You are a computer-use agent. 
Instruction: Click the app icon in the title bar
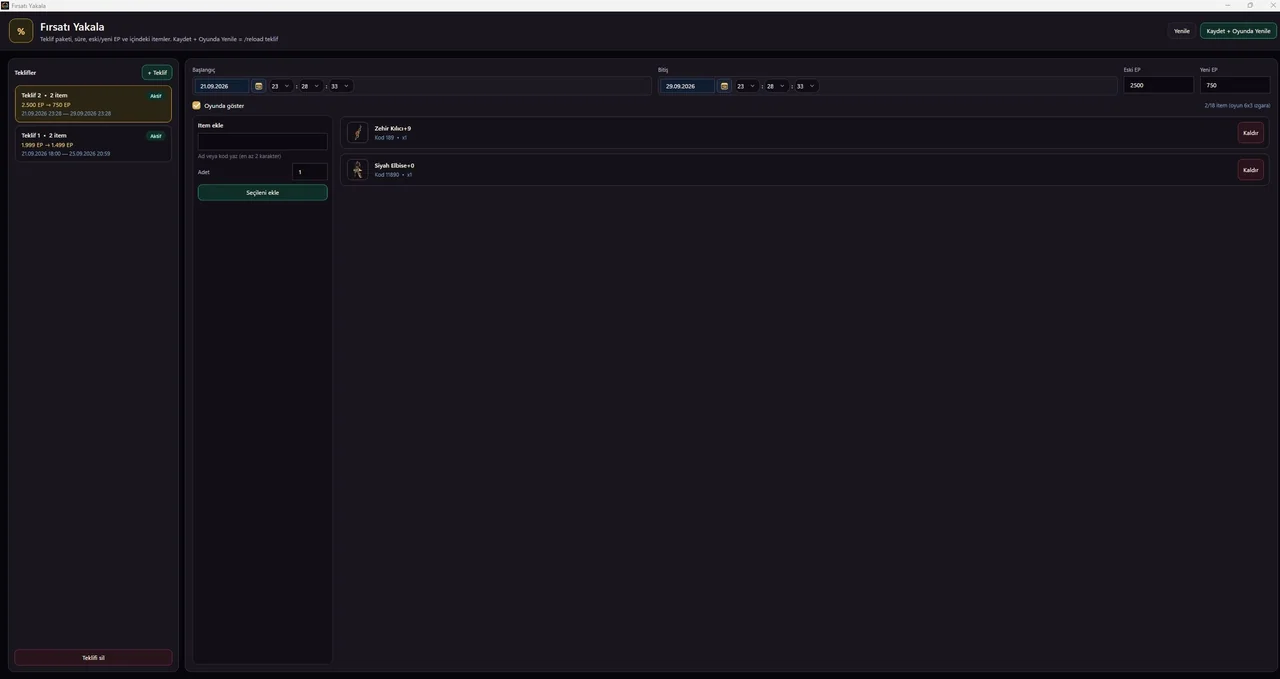(5, 5)
